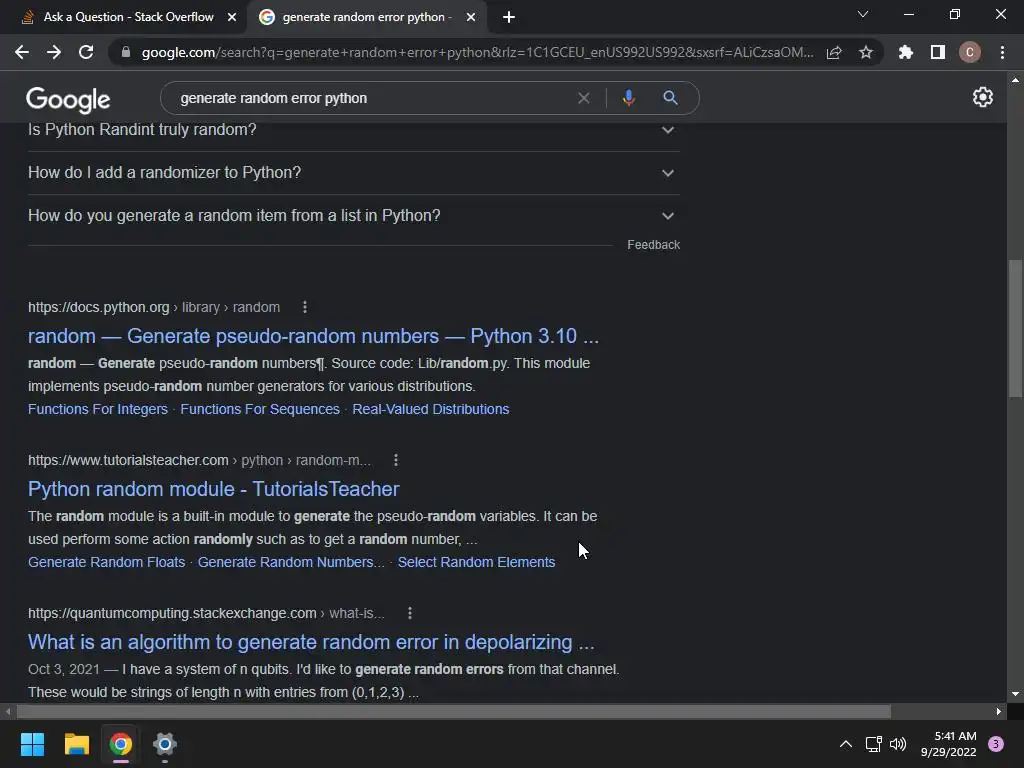
Task: Bookmark this page with the star icon
Action: tap(866, 52)
